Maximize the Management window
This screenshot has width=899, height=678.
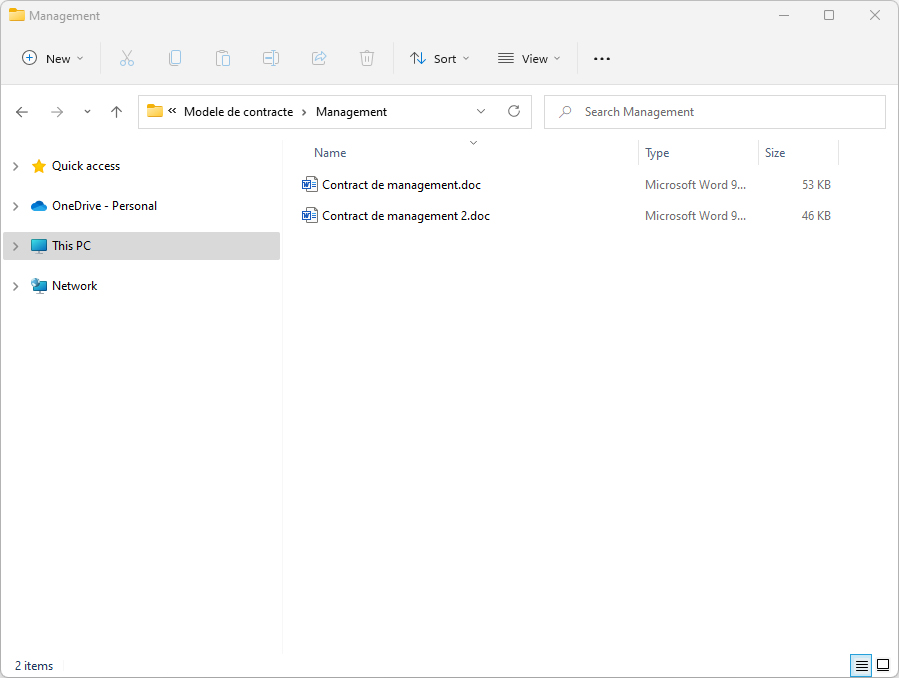coord(829,15)
